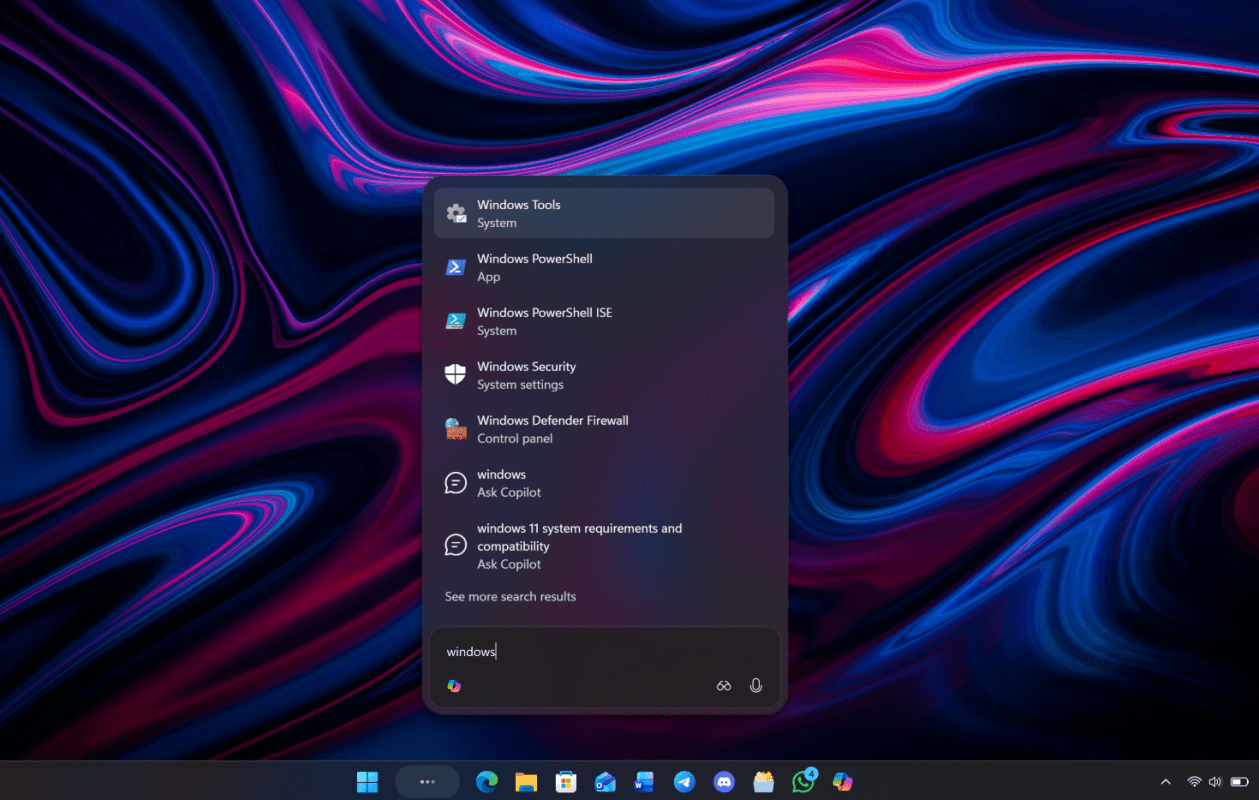Open File Explorer from the taskbar
The height and width of the screenshot is (800, 1259).
pos(526,781)
